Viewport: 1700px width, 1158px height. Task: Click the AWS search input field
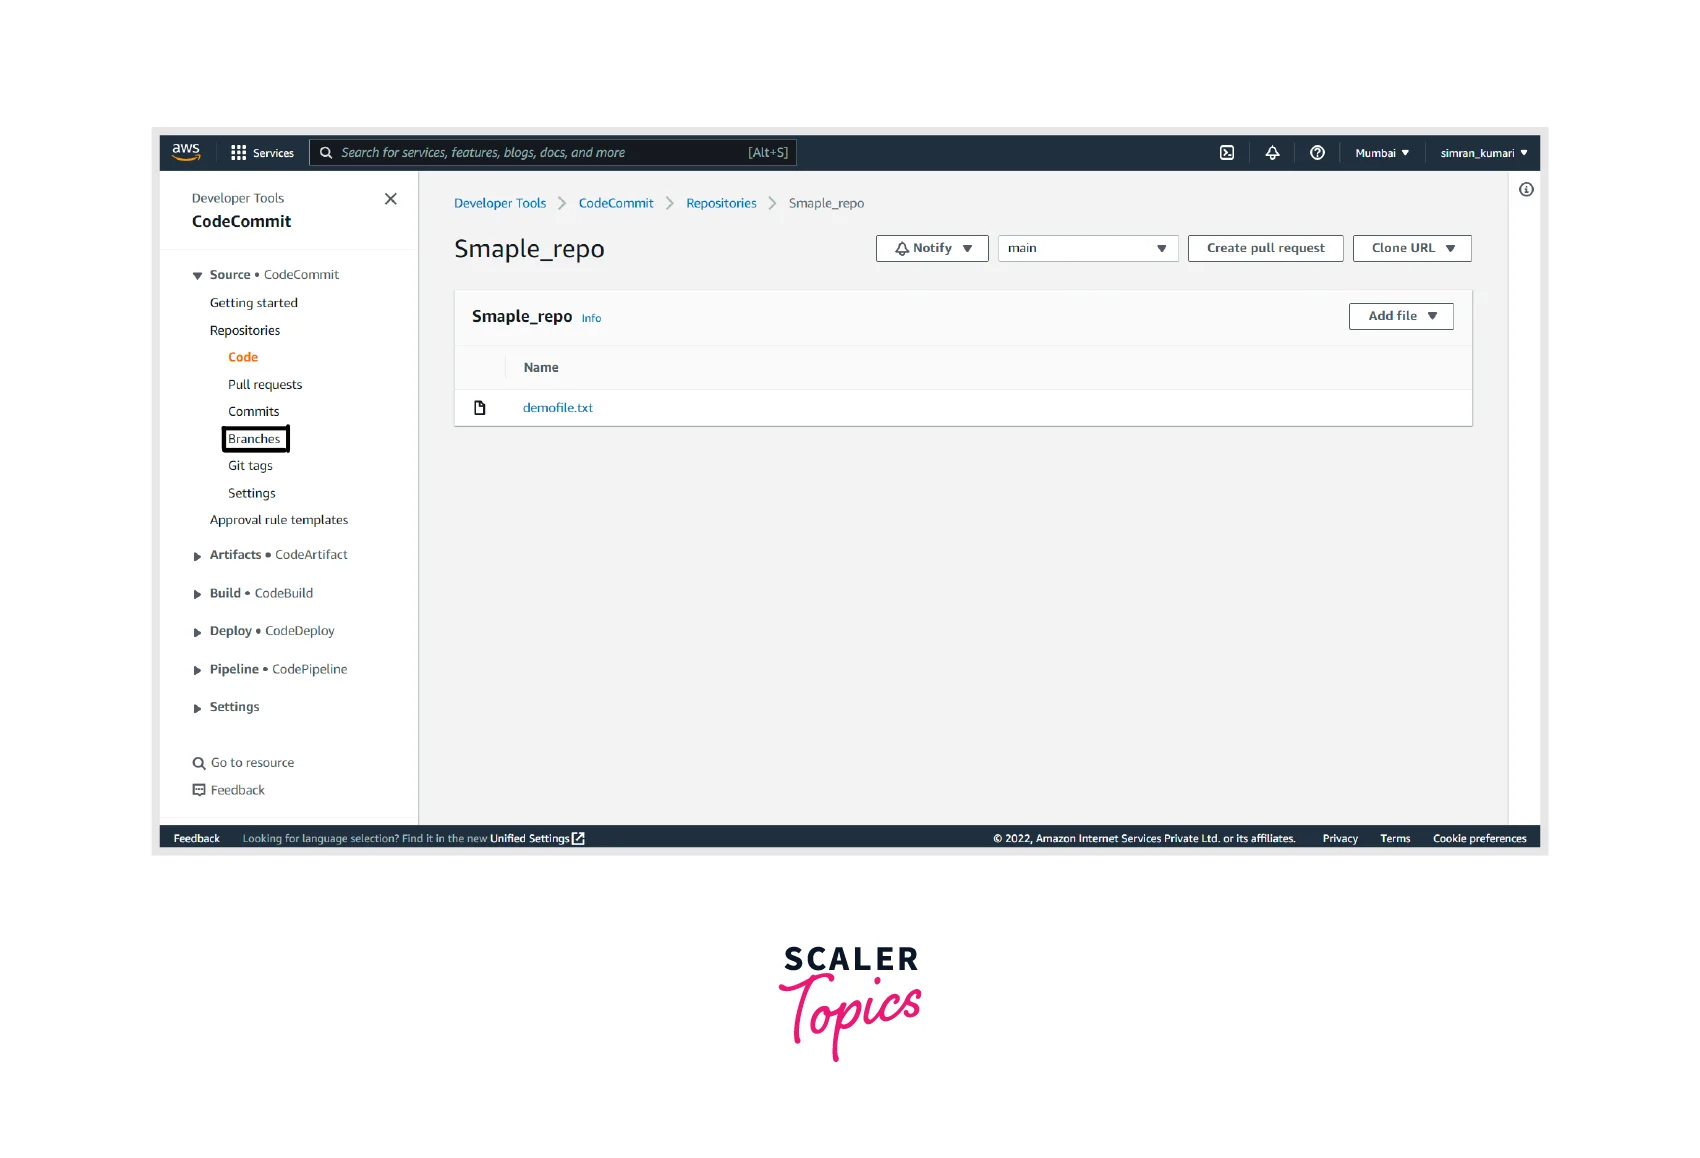pyautogui.click(x=540, y=153)
